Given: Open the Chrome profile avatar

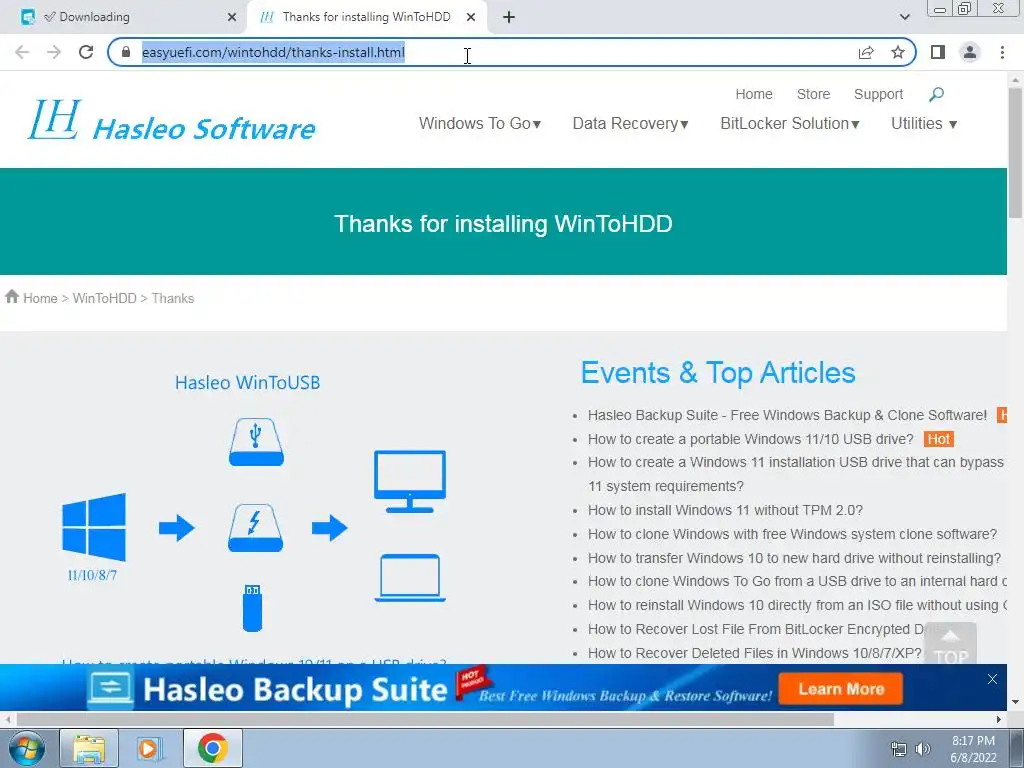Looking at the screenshot, I should click(x=970, y=52).
